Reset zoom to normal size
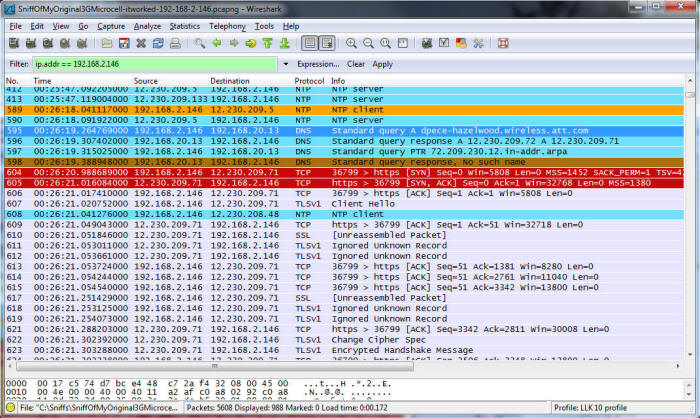This screenshot has height=418, width=700. point(385,43)
